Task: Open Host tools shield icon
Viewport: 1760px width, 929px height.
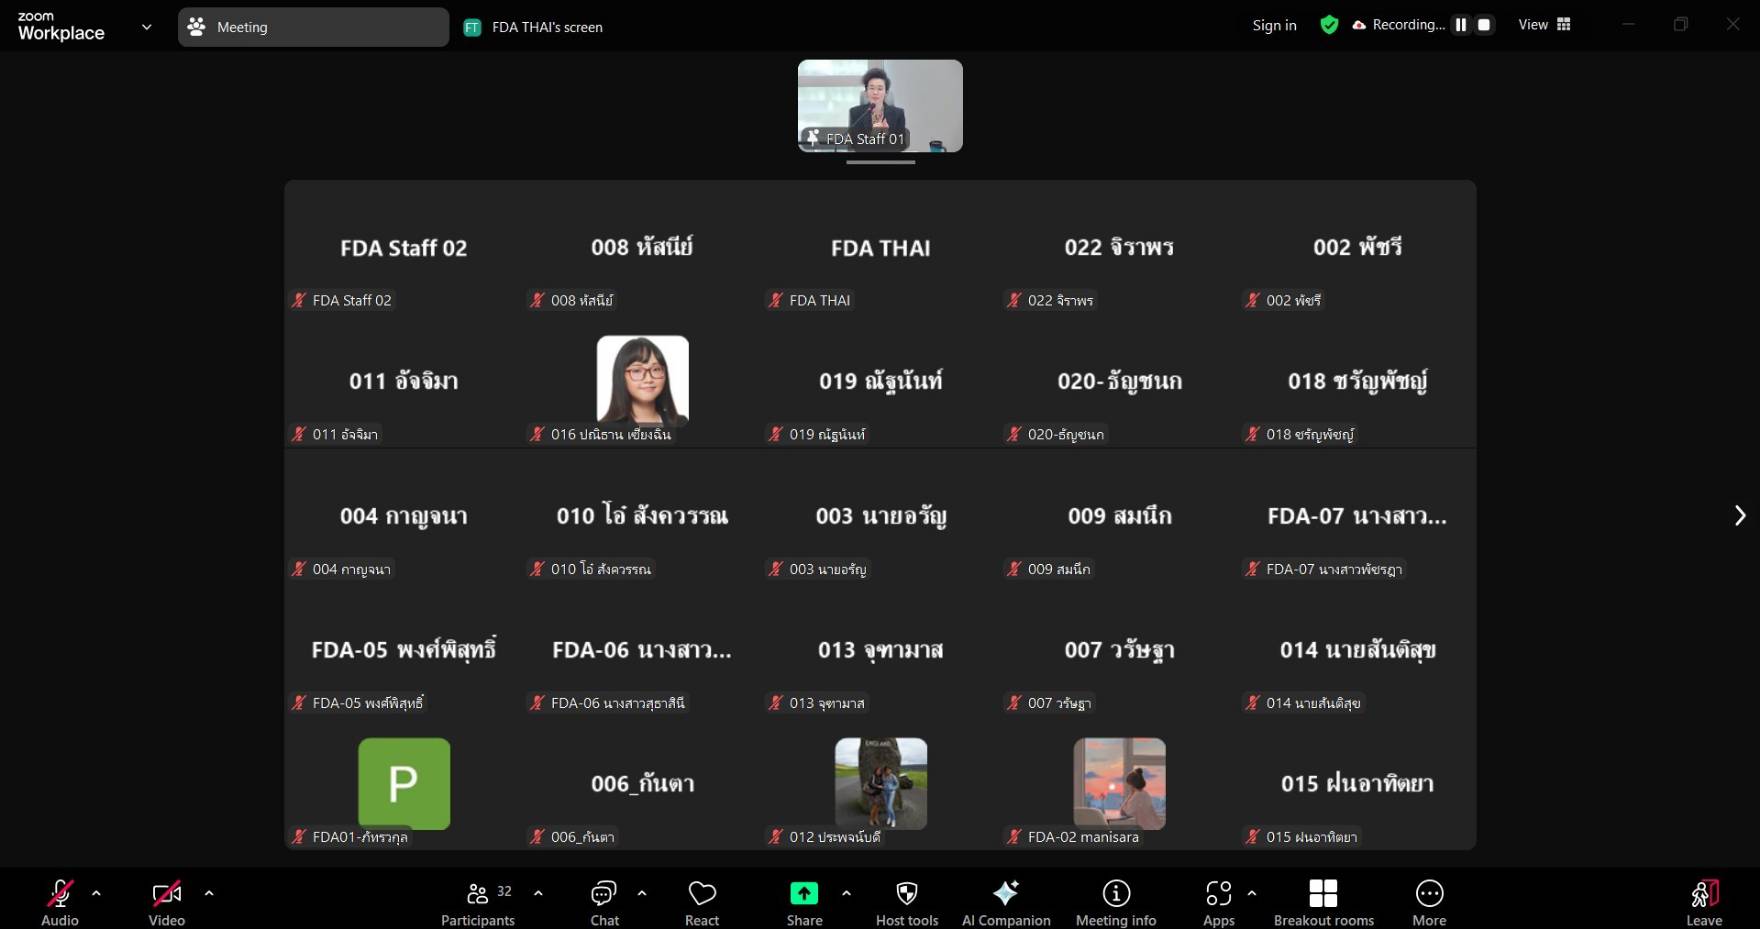Action: [907, 901]
